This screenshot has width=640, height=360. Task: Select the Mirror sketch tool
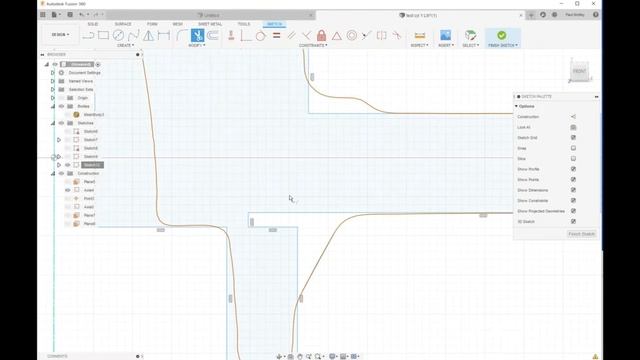[x=149, y=36]
